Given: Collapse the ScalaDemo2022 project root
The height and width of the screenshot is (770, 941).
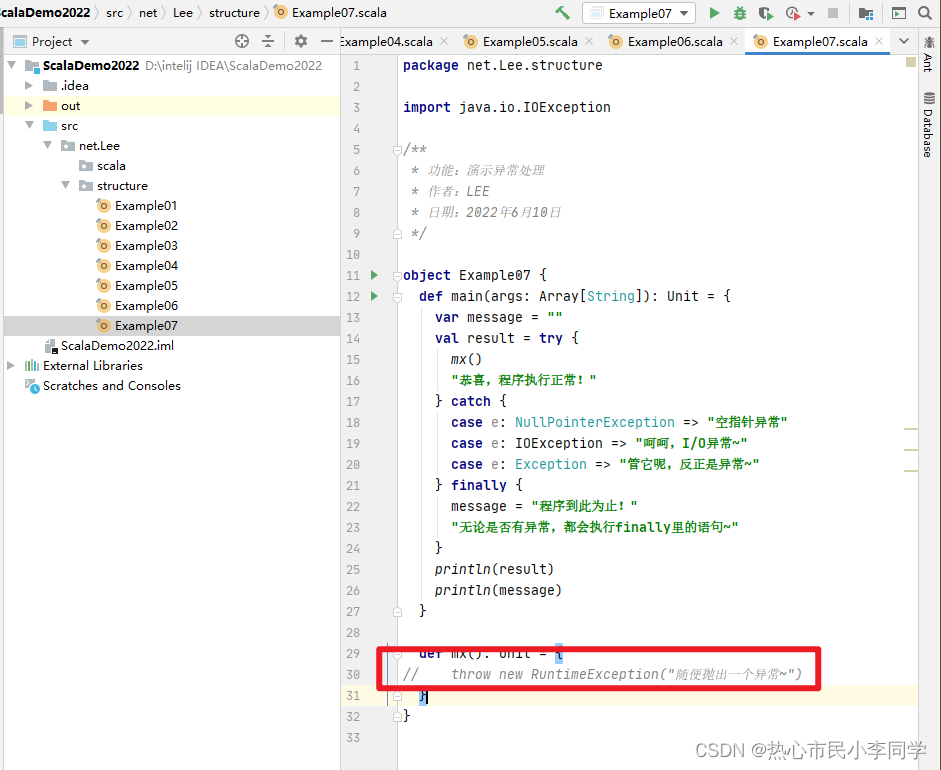Looking at the screenshot, I should pos(11,65).
